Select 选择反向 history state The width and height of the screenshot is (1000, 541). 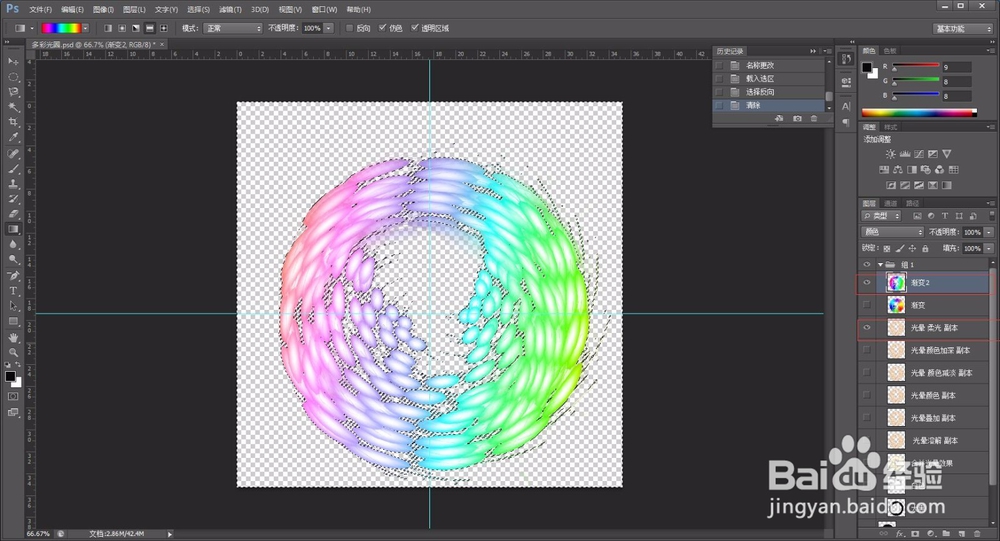click(x=769, y=92)
